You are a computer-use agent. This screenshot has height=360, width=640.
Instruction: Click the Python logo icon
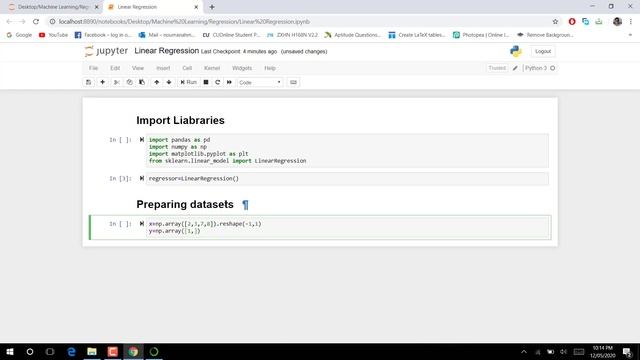[516, 51]
